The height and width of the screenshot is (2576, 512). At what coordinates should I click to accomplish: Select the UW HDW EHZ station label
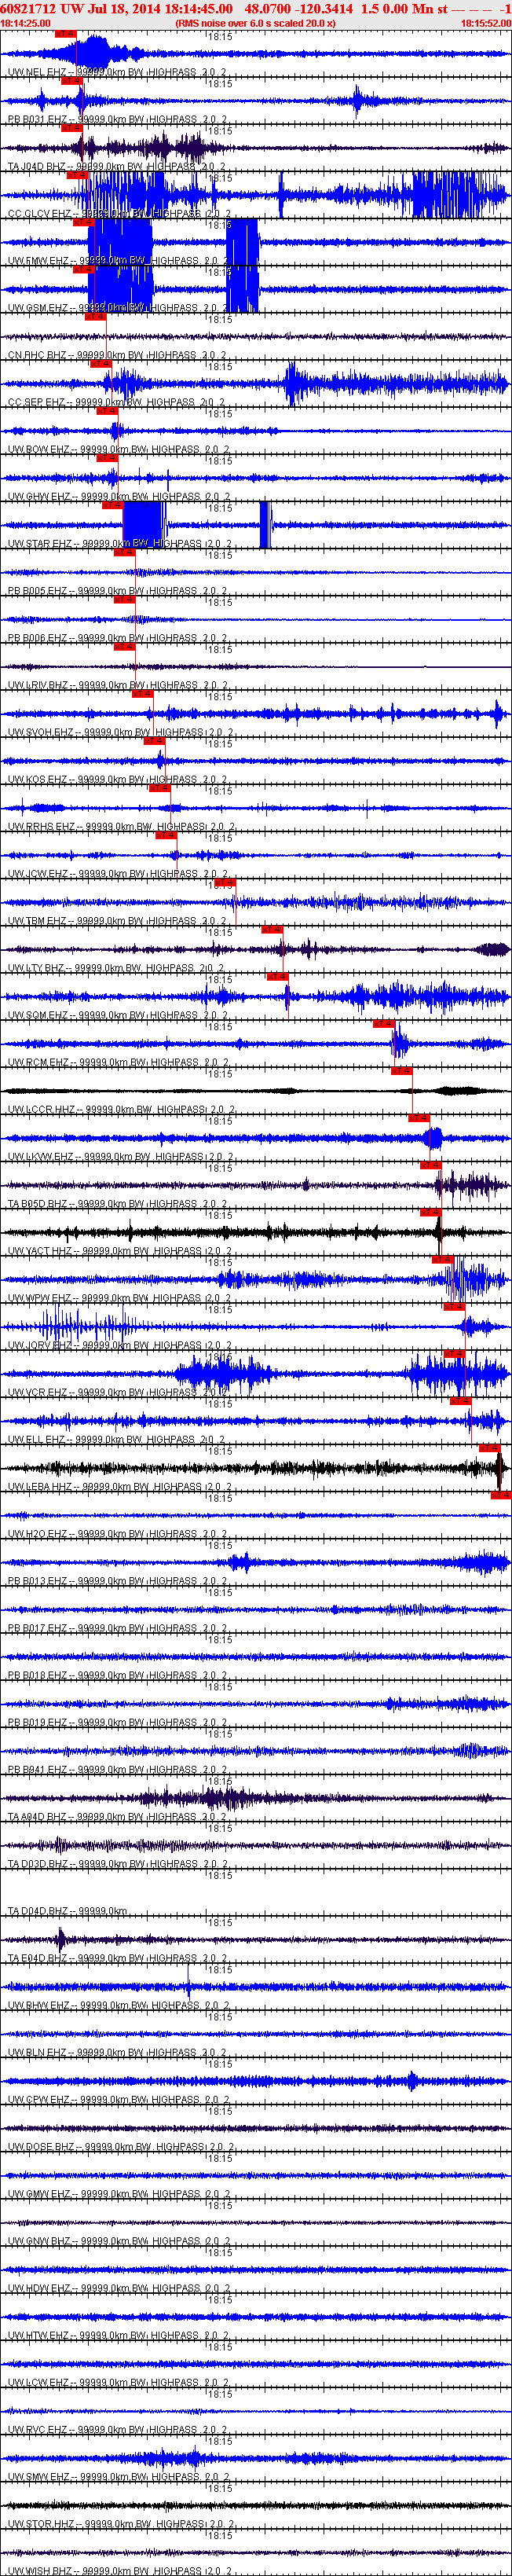tap(118, 2288)
